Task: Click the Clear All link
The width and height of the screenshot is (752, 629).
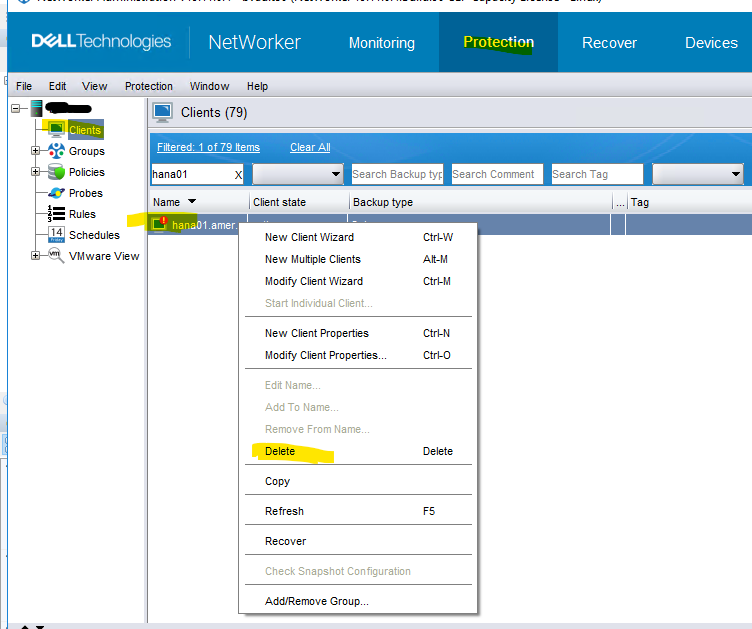Action: [x=310, y=147]
